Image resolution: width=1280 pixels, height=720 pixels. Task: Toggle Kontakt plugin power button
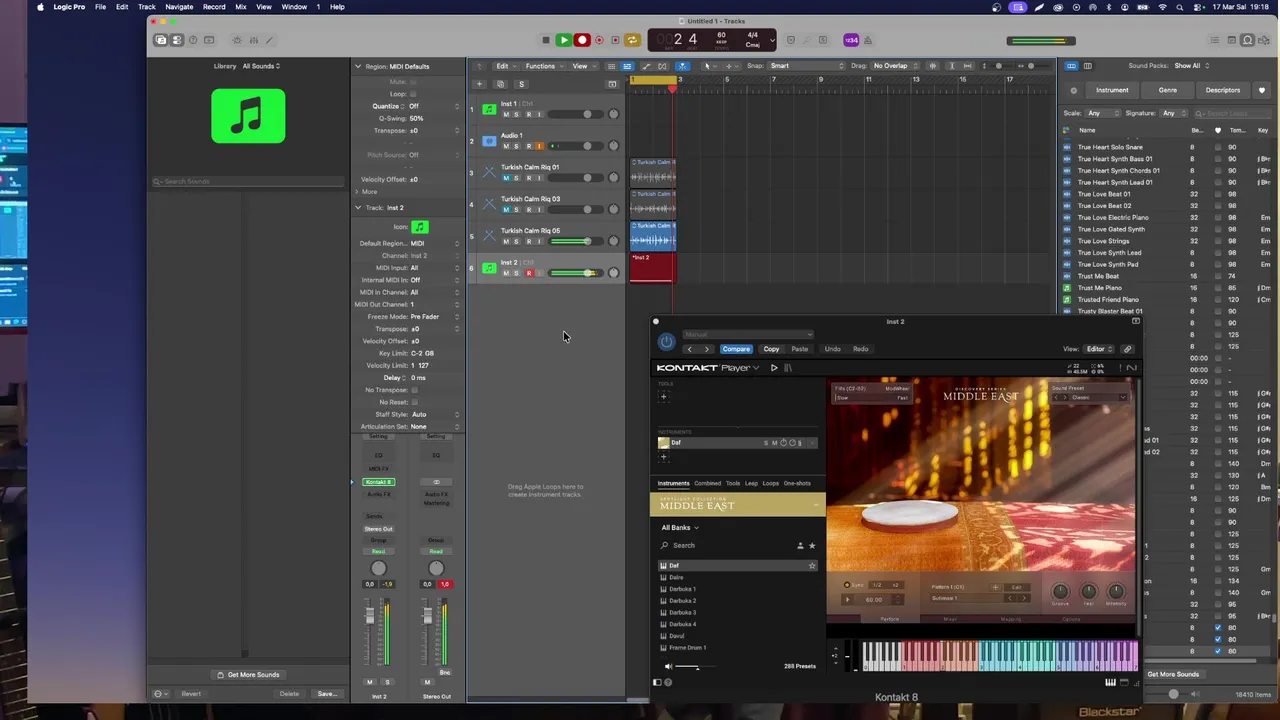pos(666,342)
